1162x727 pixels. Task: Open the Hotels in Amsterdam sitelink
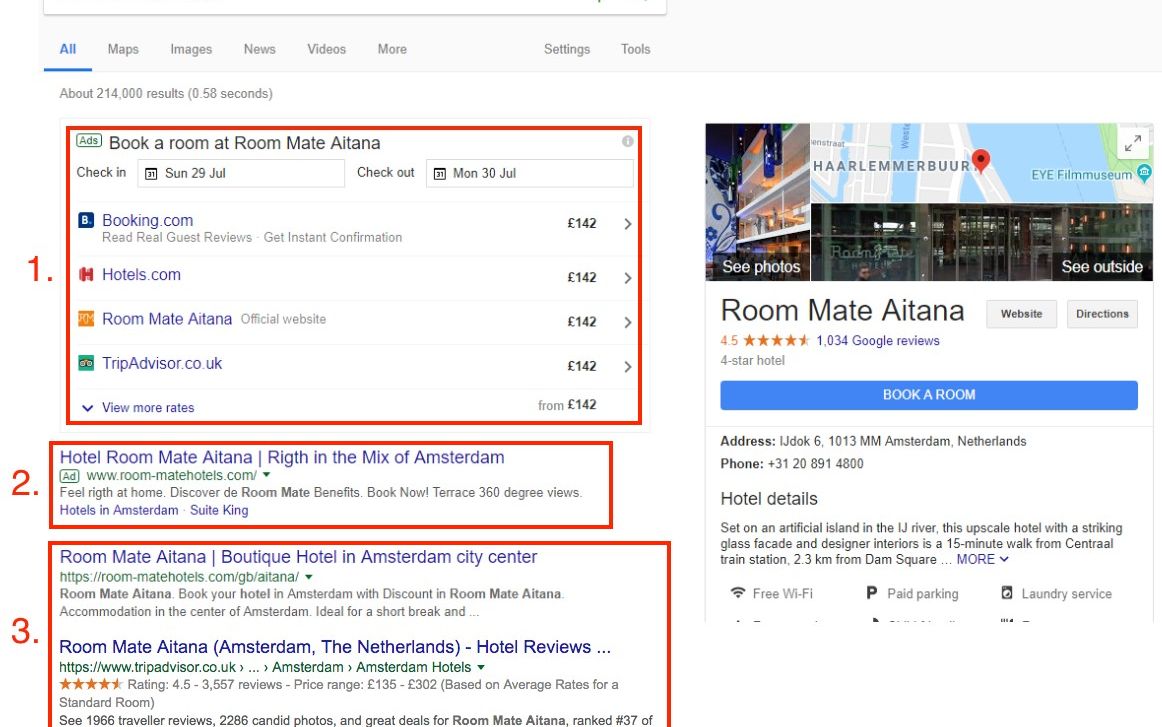[119, 510]
